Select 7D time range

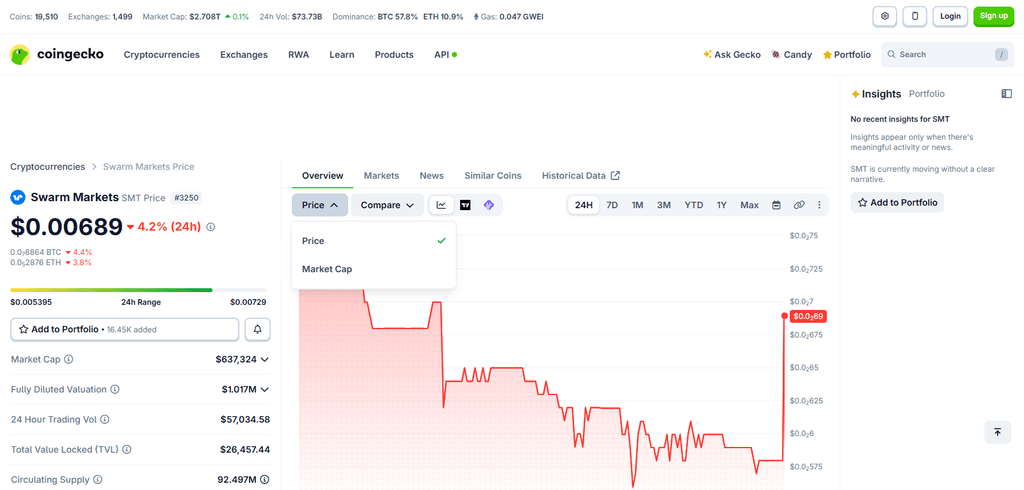click(x=612, y=205)
